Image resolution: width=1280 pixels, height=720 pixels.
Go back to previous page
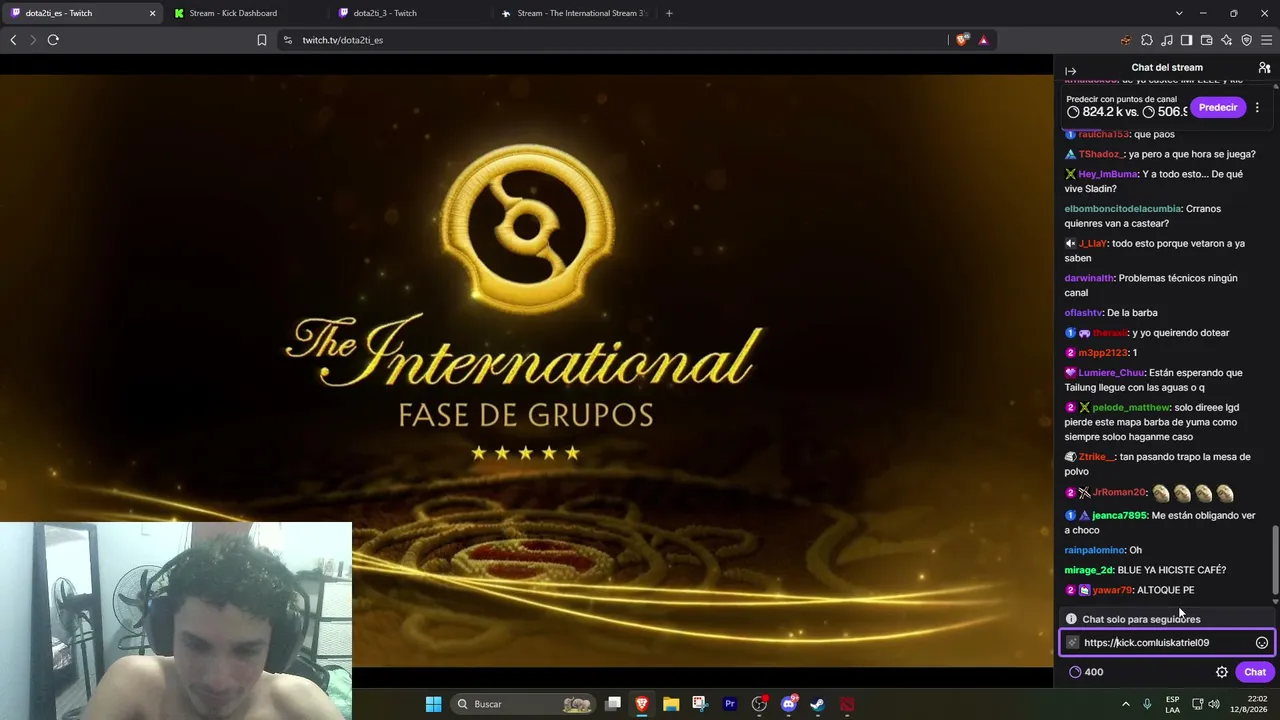[x=13, y=40]
